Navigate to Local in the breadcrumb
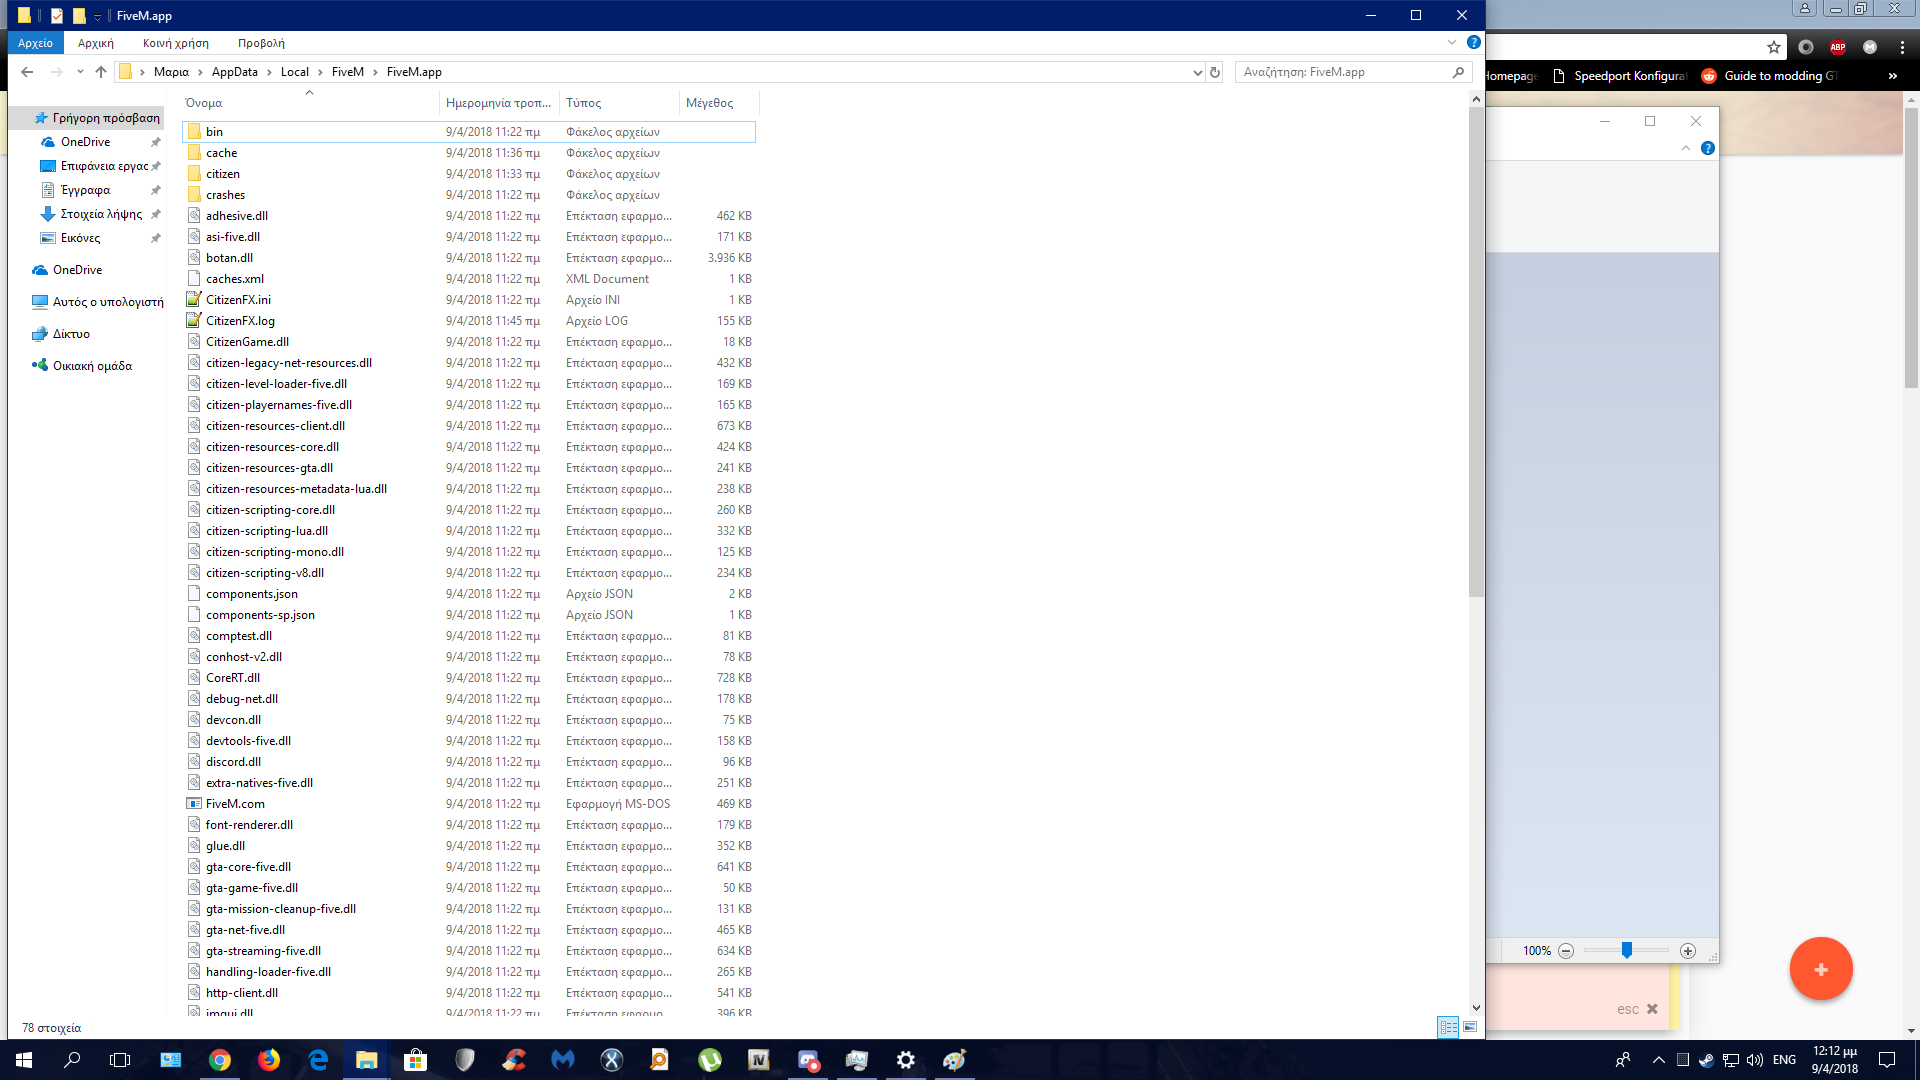Image resolution: width=1920 pixels, height=1080 pixels. coord(295,72)
